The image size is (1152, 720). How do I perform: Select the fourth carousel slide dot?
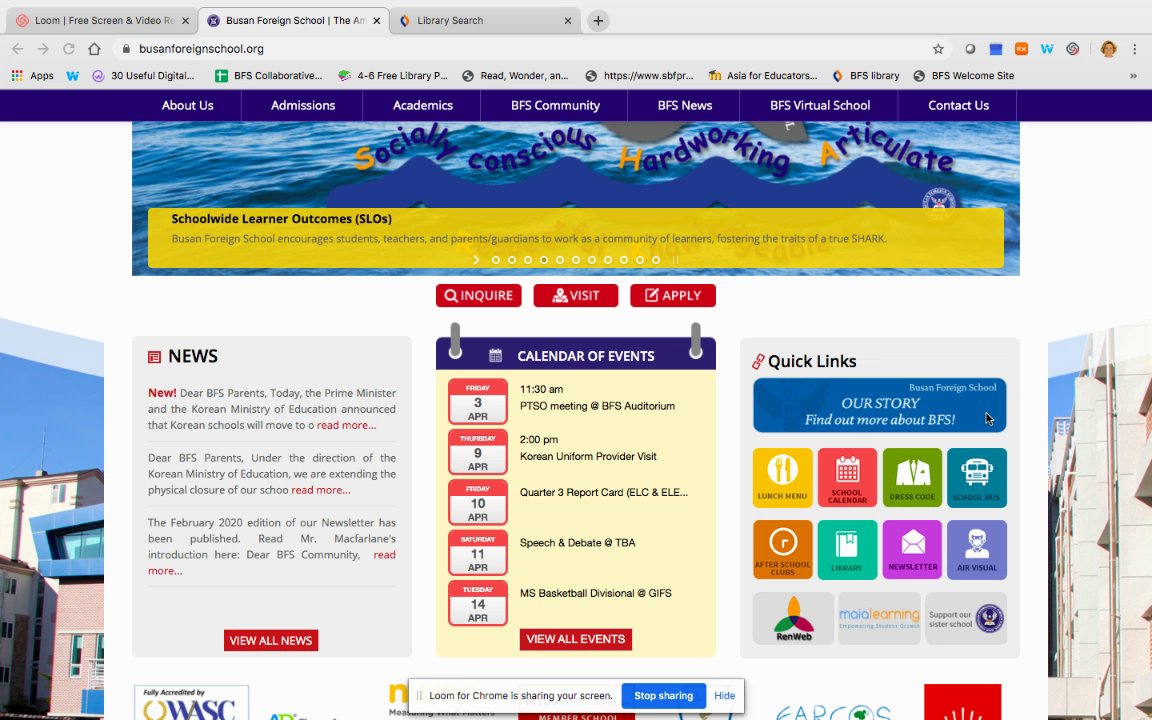click(x=544, y=260)
